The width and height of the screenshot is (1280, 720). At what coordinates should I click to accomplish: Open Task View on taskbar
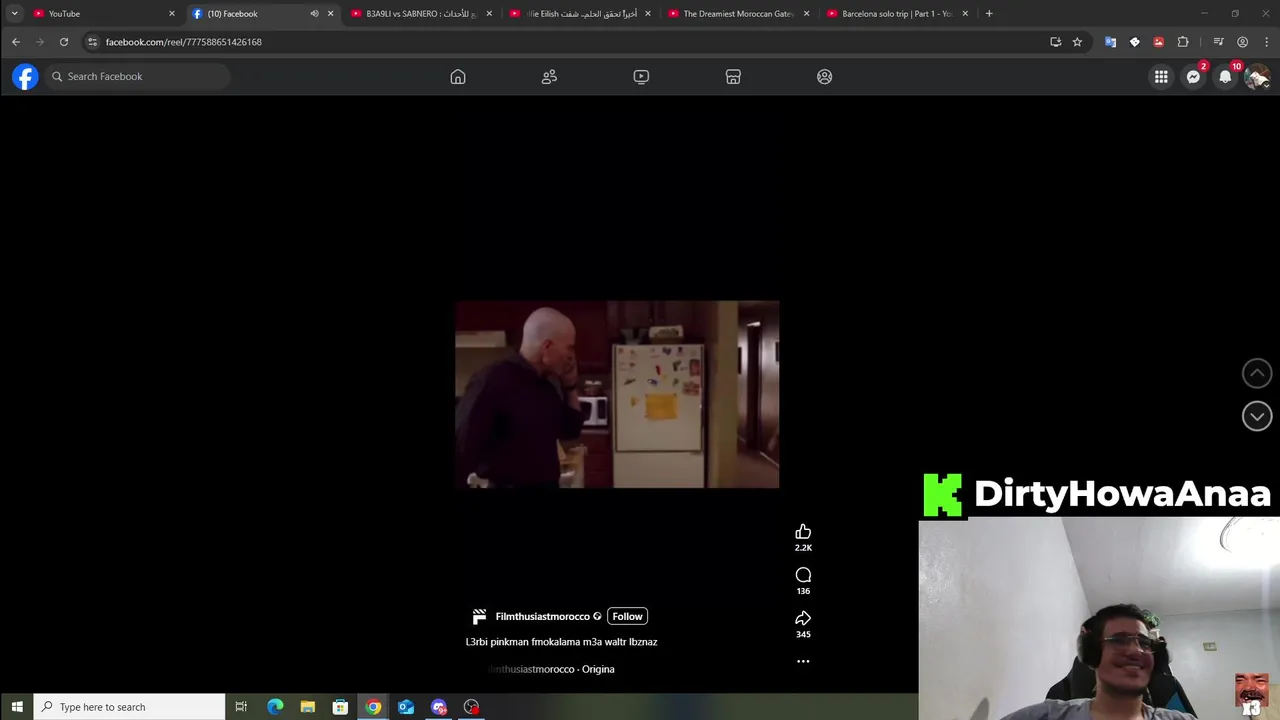(241, 707)
